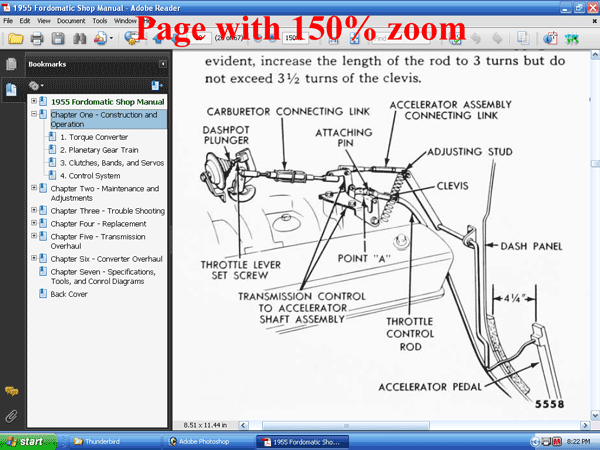Open a file with the folder icon
Image resolution: width=600 pixels, height=450 pixels.
15,38
